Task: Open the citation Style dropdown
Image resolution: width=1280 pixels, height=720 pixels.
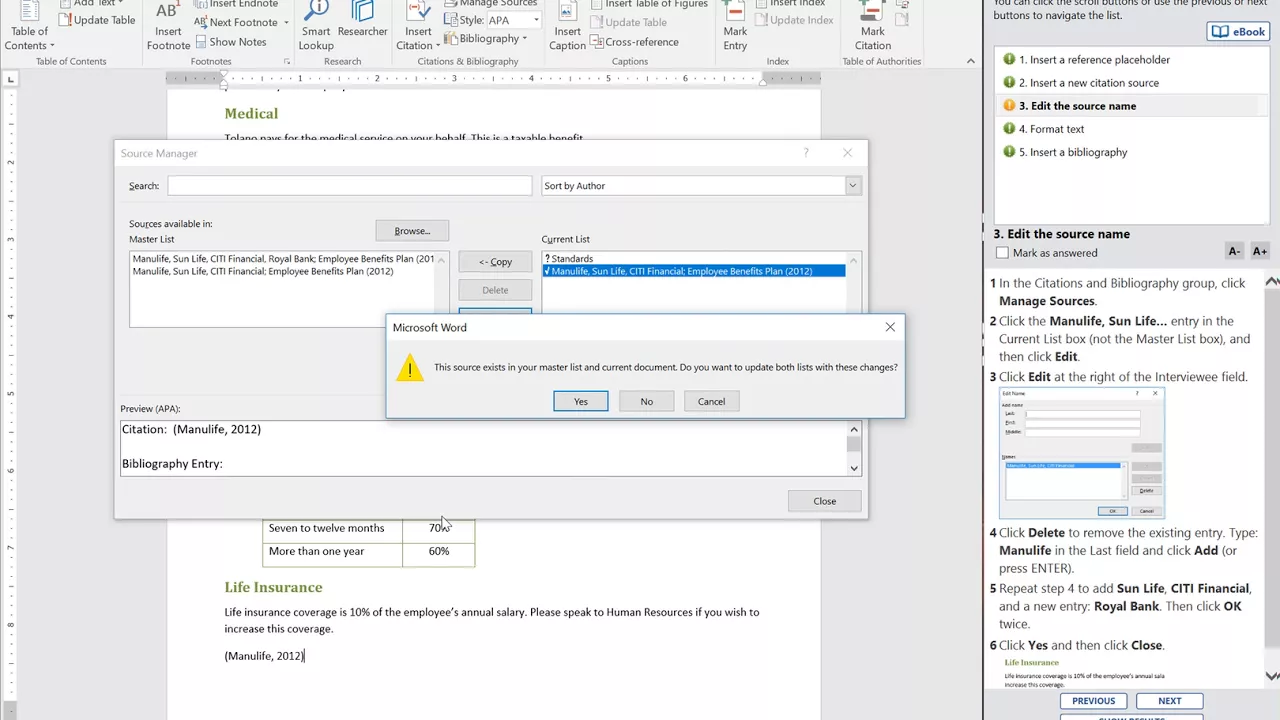Action: (x=536, y=20)
